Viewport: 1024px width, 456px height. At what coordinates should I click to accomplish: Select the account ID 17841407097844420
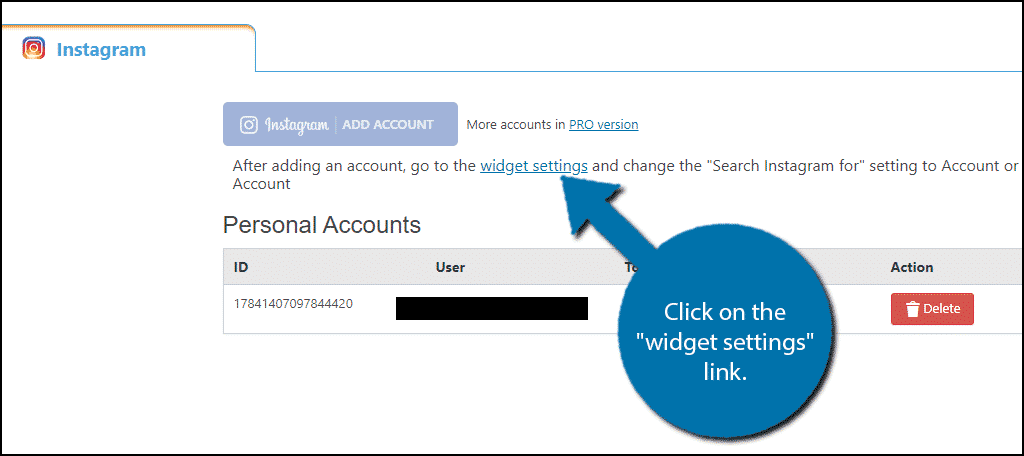point(293,304)
